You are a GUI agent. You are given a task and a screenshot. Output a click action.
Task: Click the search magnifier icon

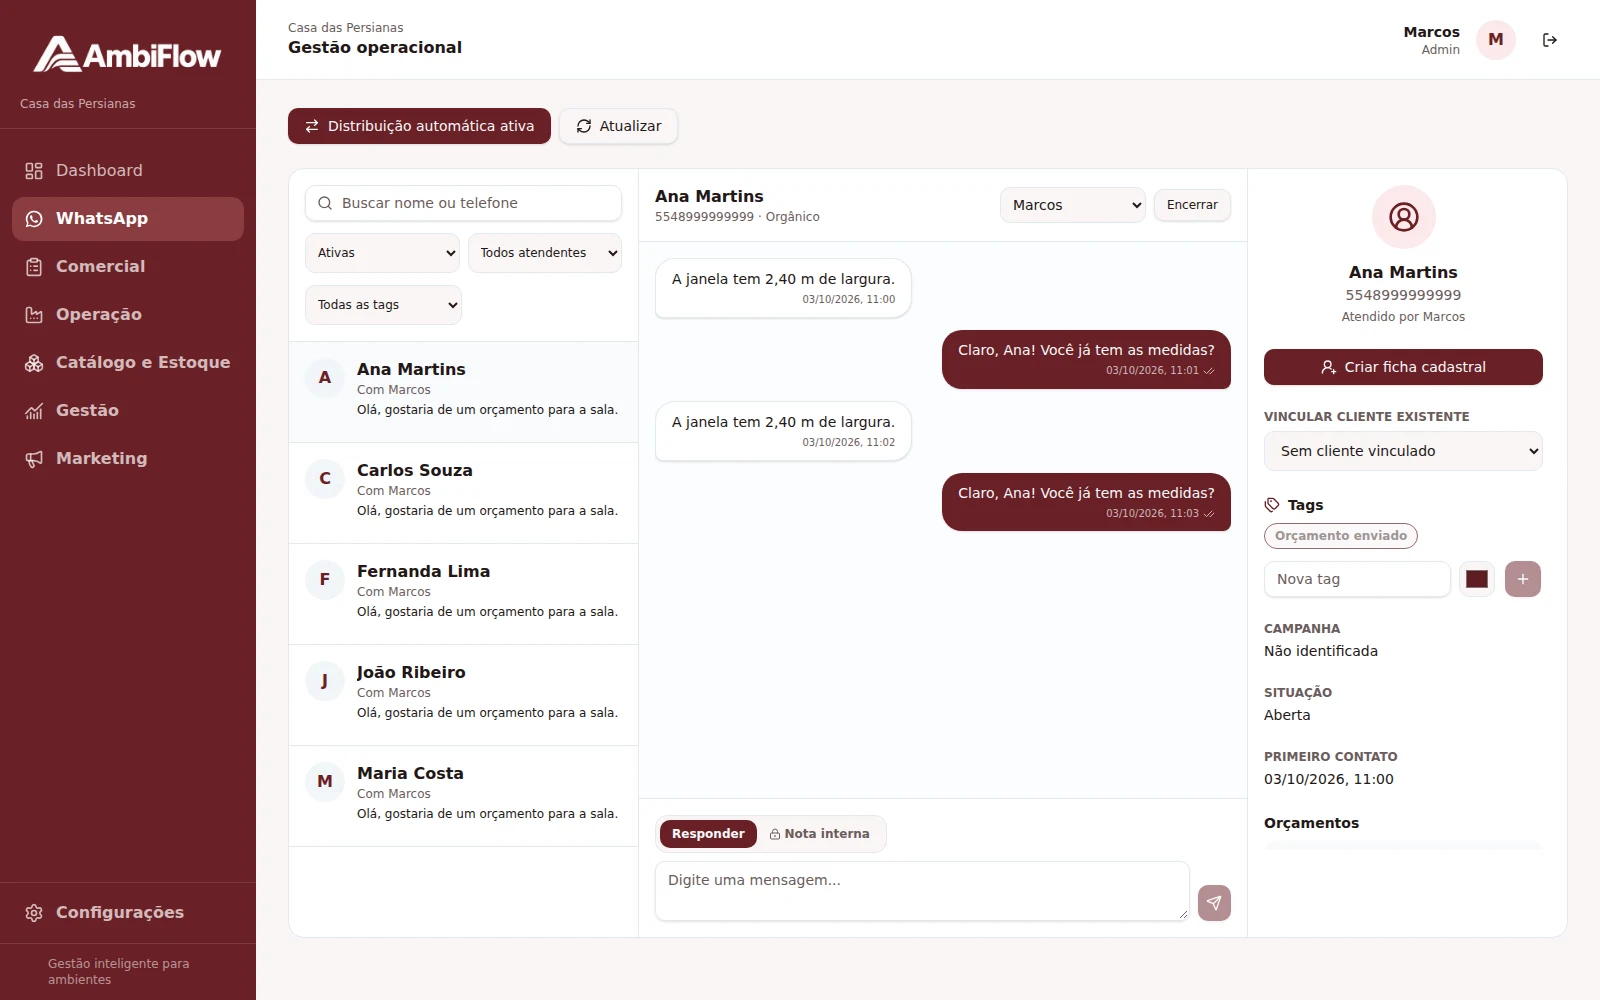click(x=325, y=203)
